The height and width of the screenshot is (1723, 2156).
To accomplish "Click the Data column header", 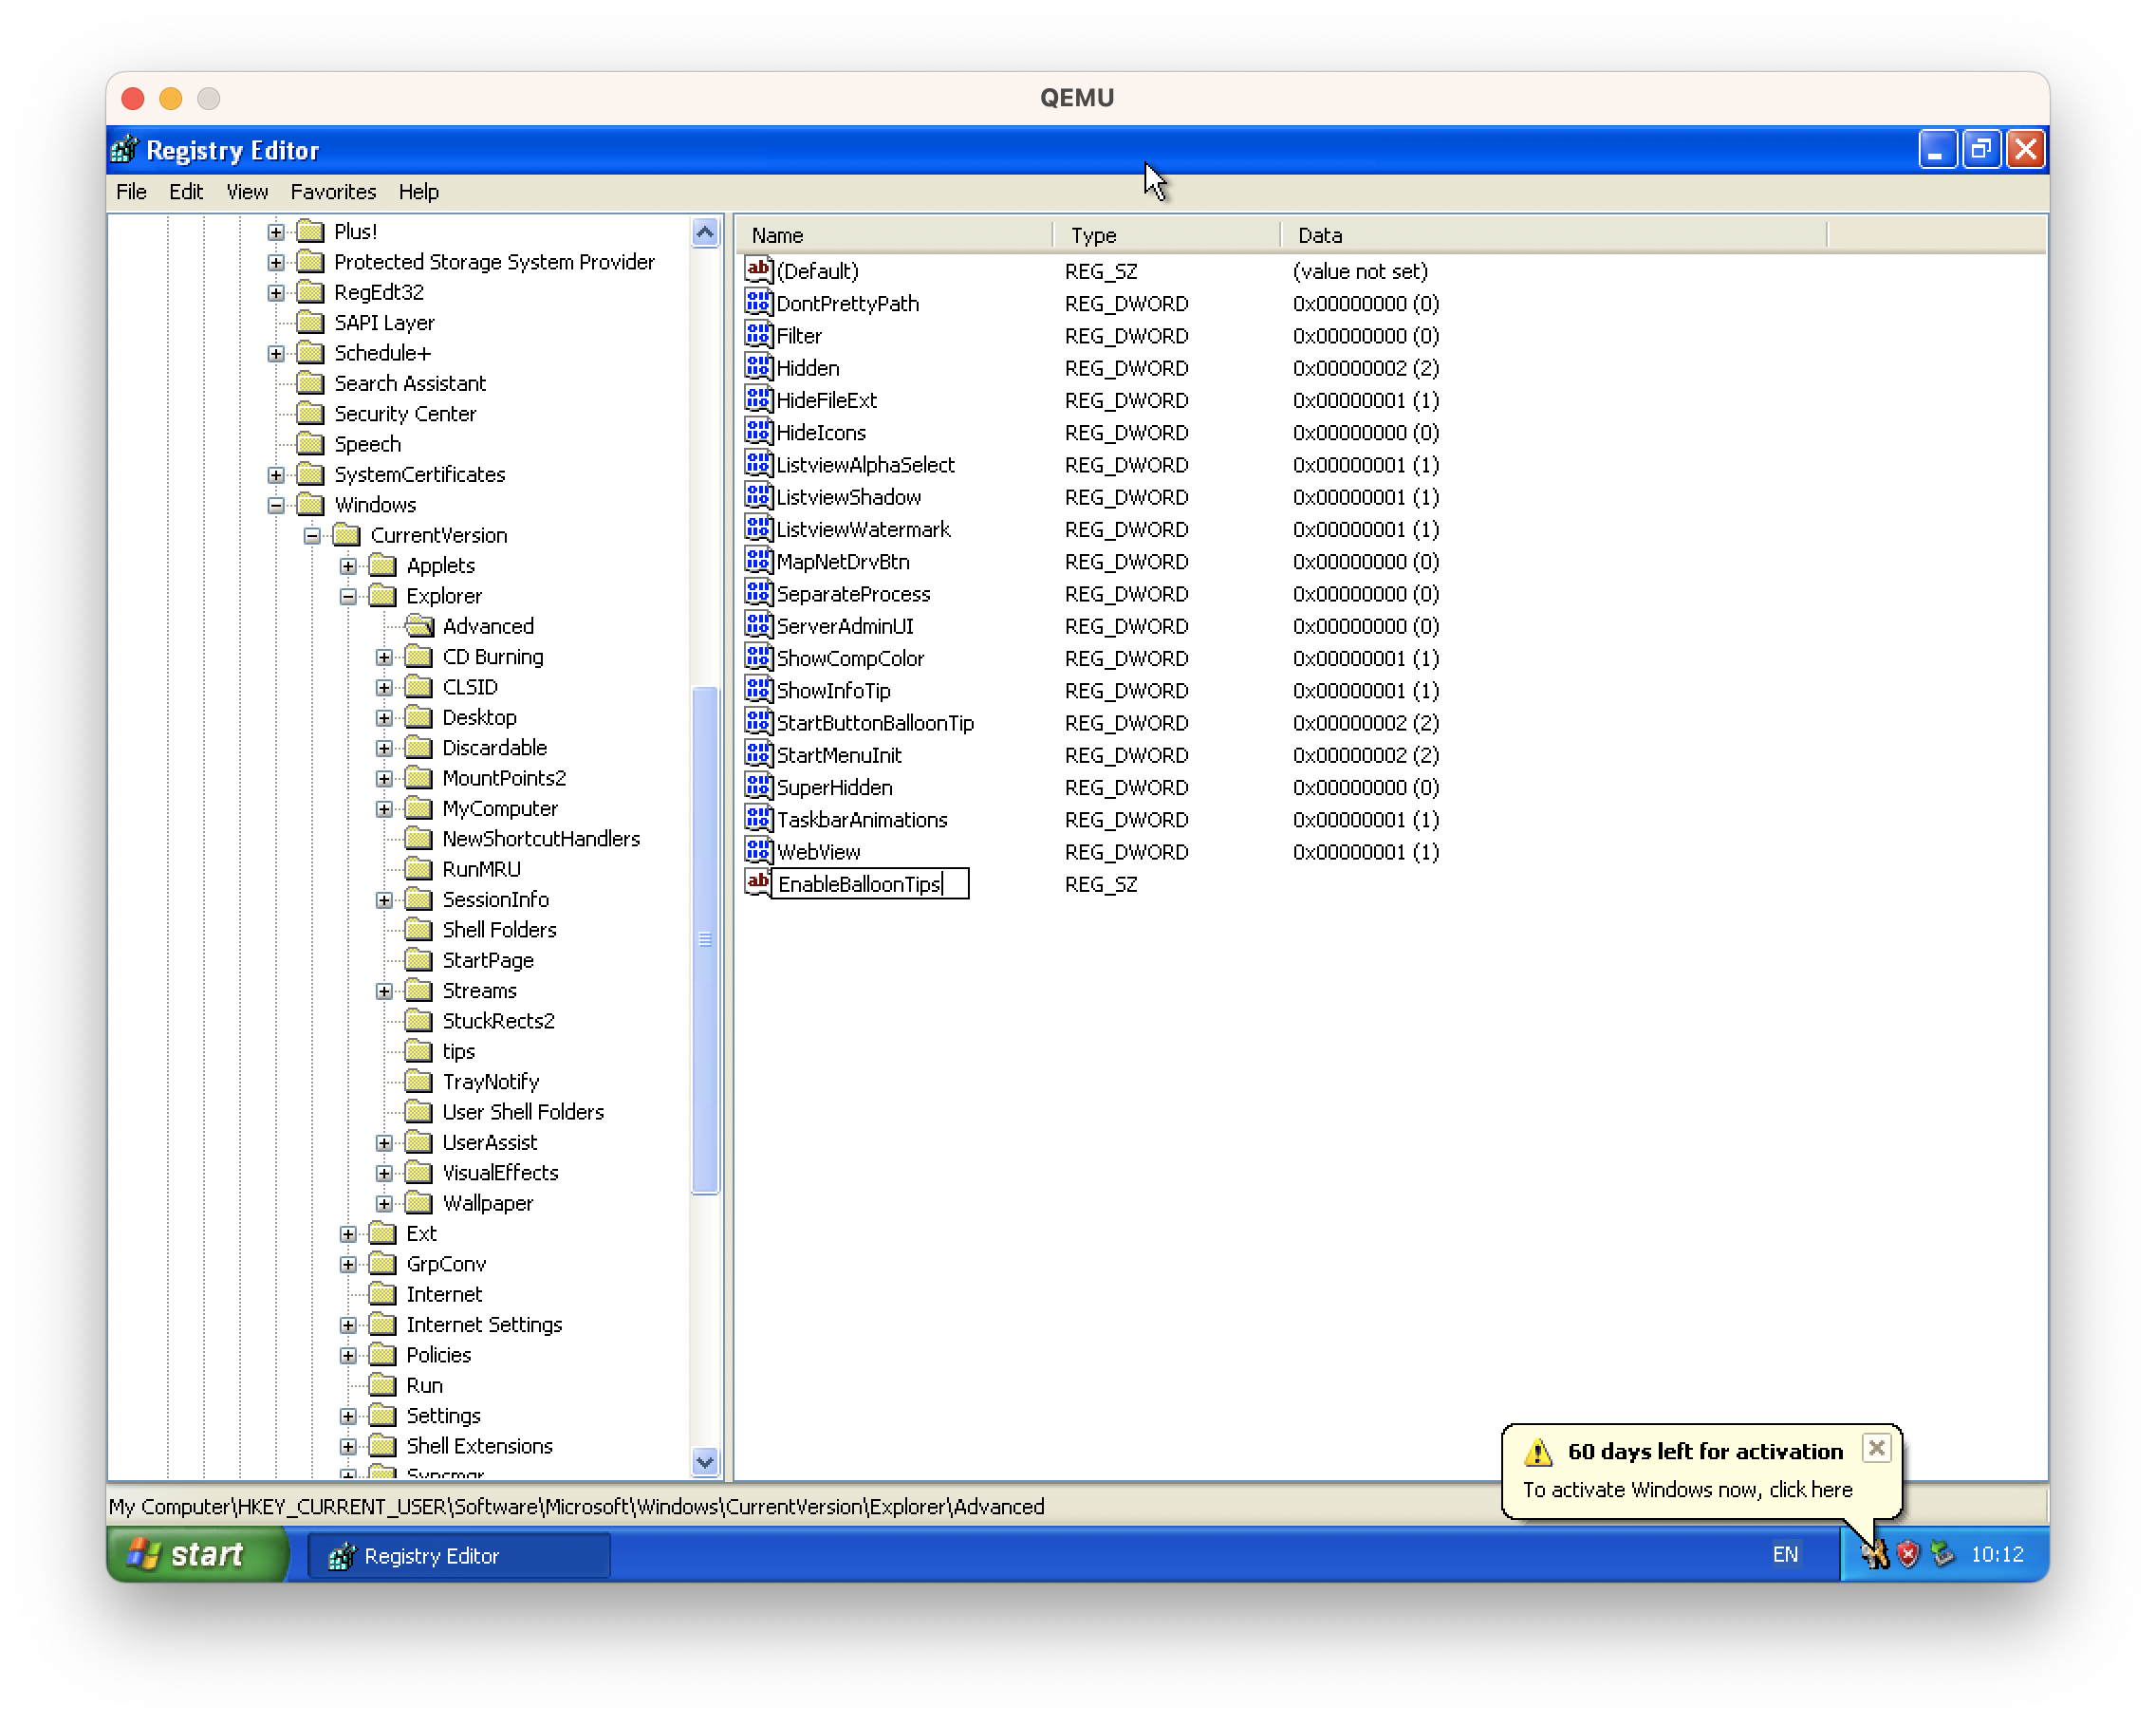I will tap(1553, 235).
